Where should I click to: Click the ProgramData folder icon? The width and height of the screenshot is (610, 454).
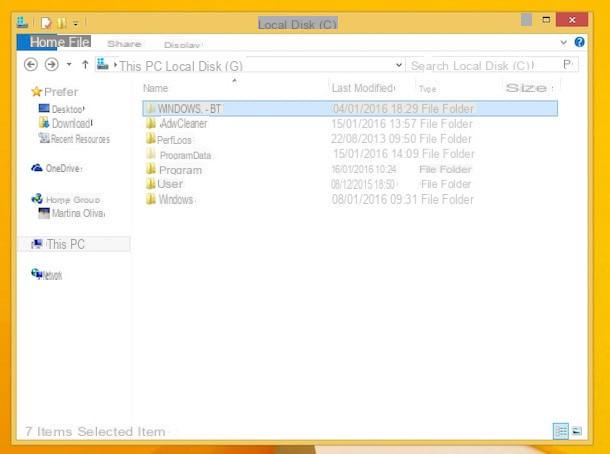coord(151,154)
